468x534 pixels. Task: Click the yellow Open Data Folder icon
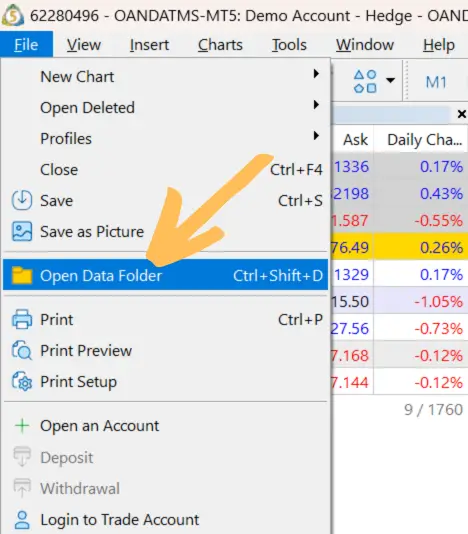click(x=22, y=275)
